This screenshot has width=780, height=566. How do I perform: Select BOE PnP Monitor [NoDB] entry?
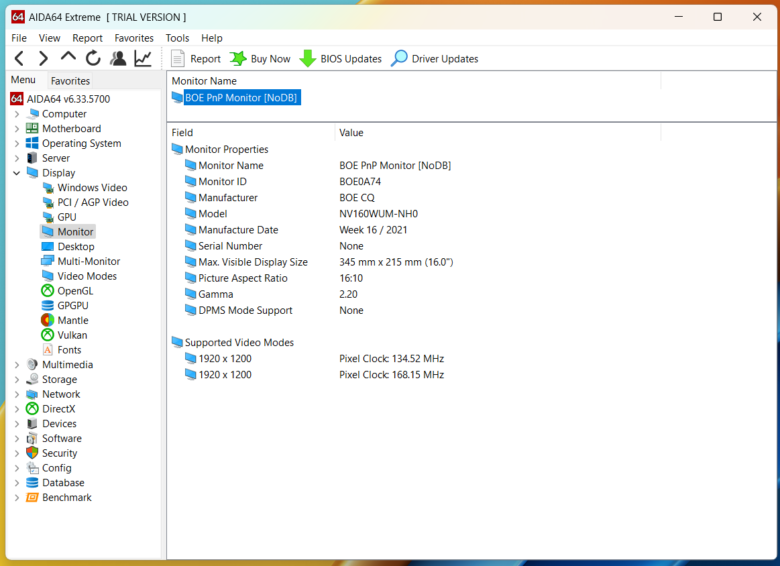(x=241, y=97)
